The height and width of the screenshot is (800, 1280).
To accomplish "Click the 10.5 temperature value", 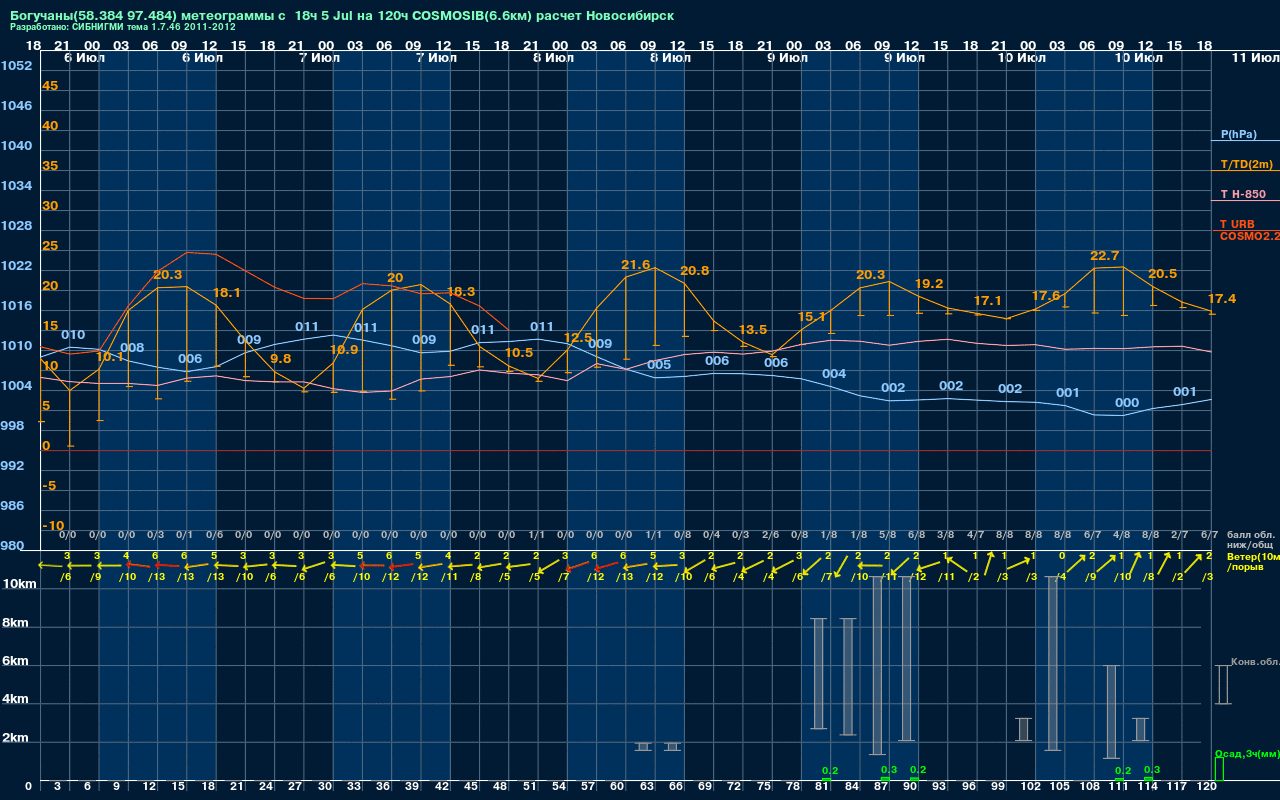I will point(519,353).
